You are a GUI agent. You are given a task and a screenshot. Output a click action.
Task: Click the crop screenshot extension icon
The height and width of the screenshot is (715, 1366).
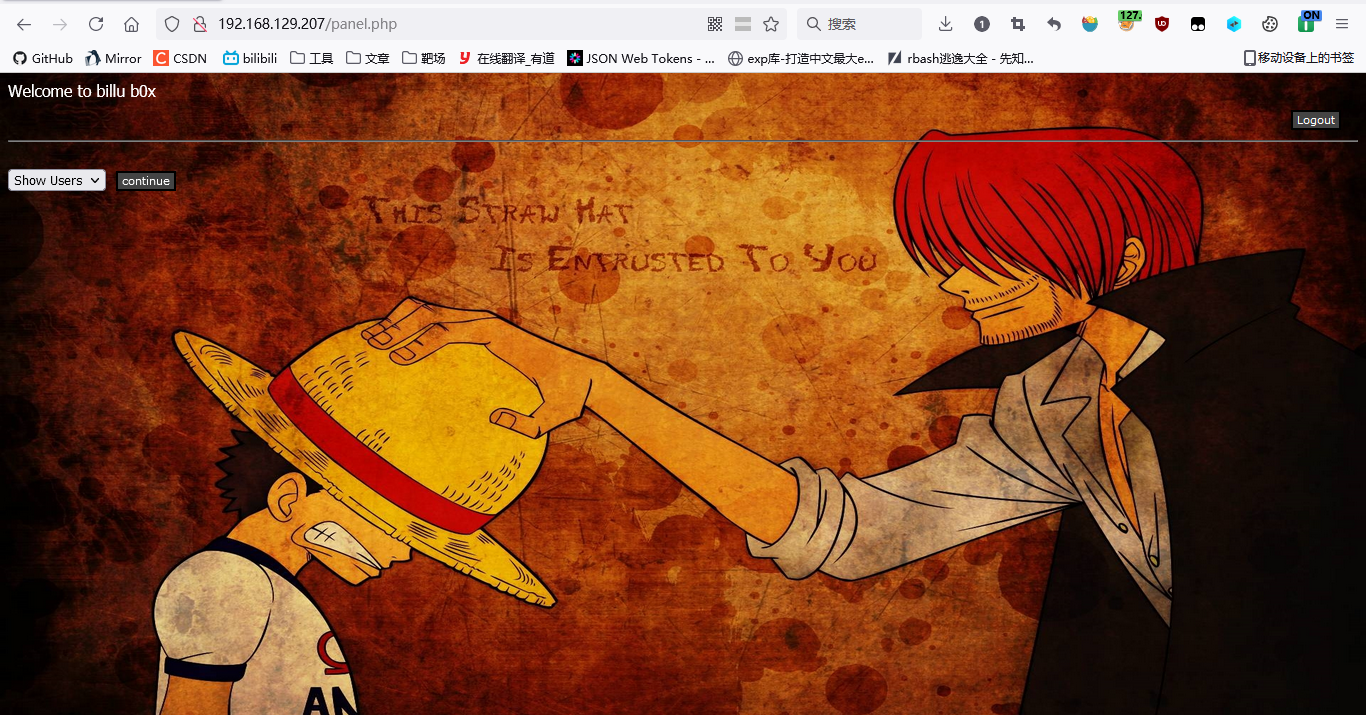1018,24
